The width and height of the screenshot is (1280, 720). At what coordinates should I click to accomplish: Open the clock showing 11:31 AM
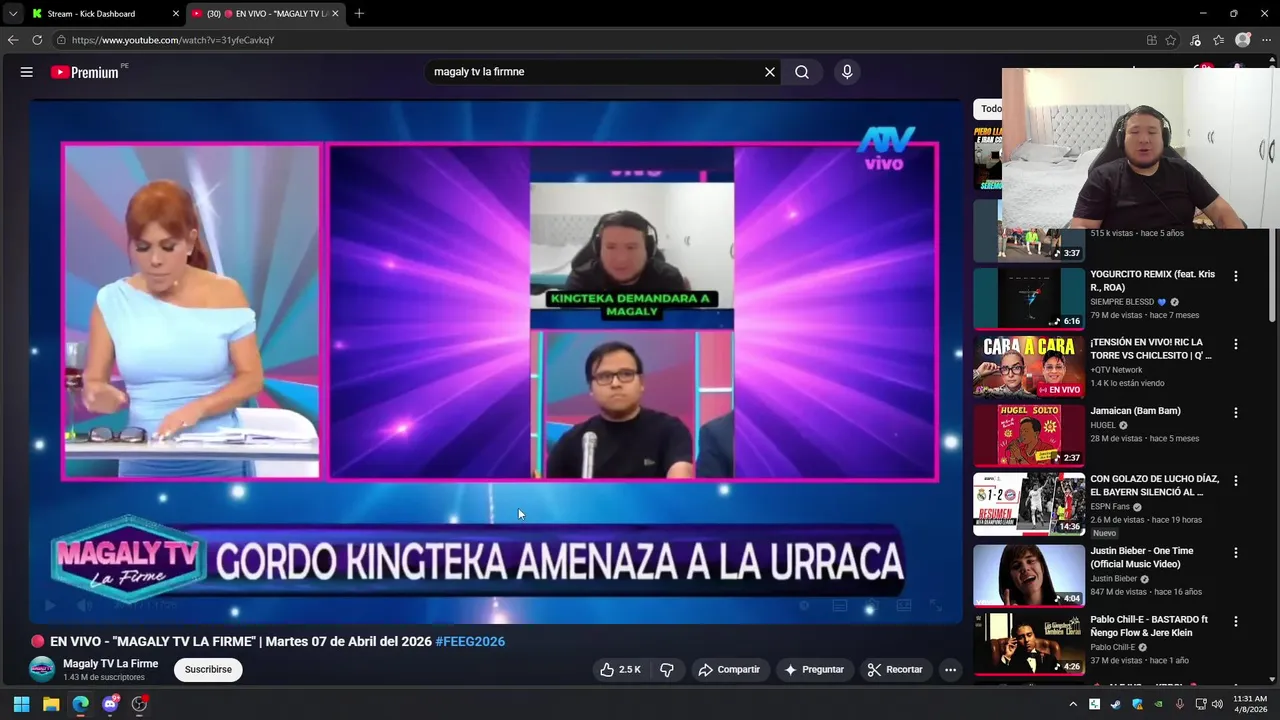[x=1250, y=704]
